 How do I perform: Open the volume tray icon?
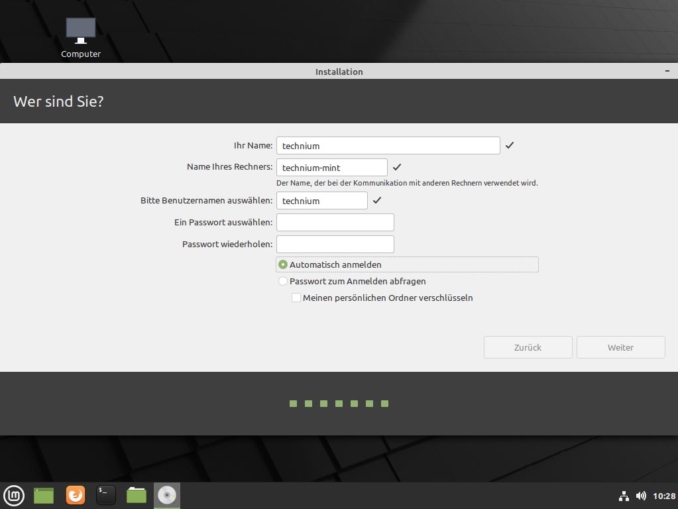click(641, 496)
